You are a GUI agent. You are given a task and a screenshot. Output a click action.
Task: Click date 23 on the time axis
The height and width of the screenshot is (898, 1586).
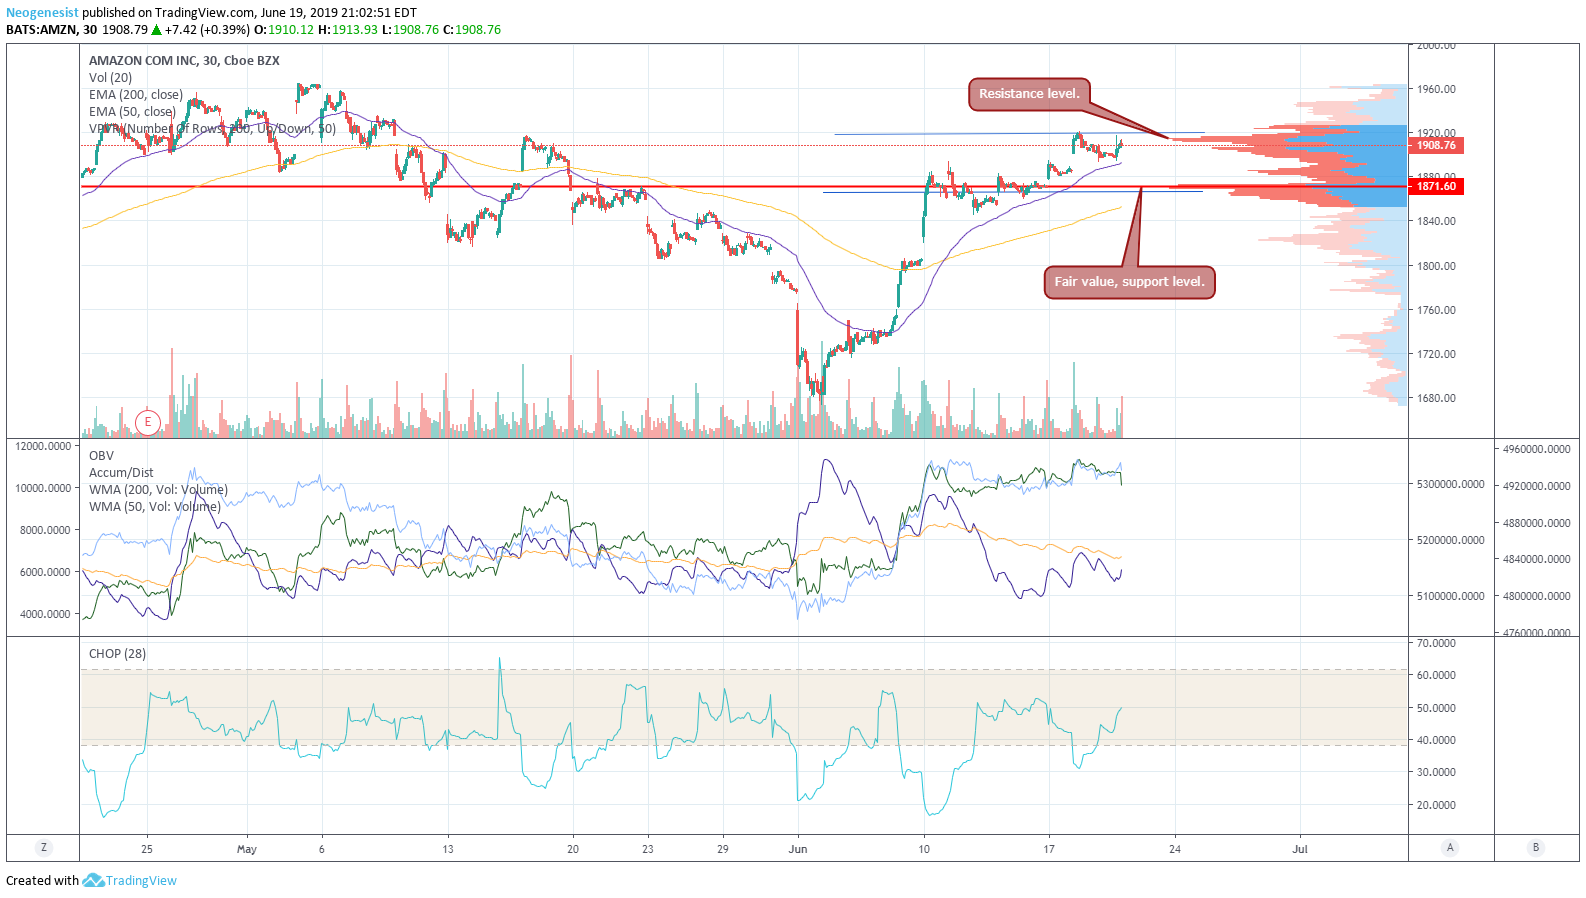[x=648, y=849]
